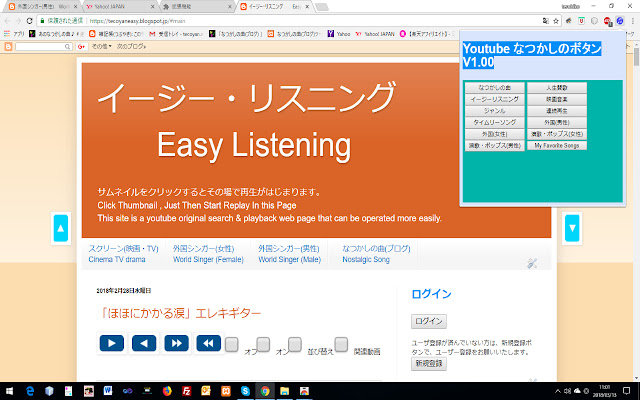The image size is (640, 400).
Task: Open 「ほほにかかる涙」エレキギター post title
Action: point(180,313)
